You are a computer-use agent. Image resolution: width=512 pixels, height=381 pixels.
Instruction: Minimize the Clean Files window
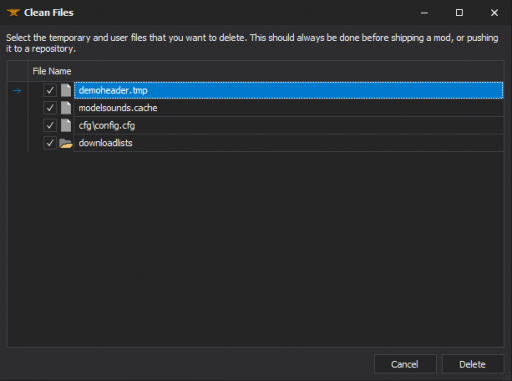tap(424, 13)
